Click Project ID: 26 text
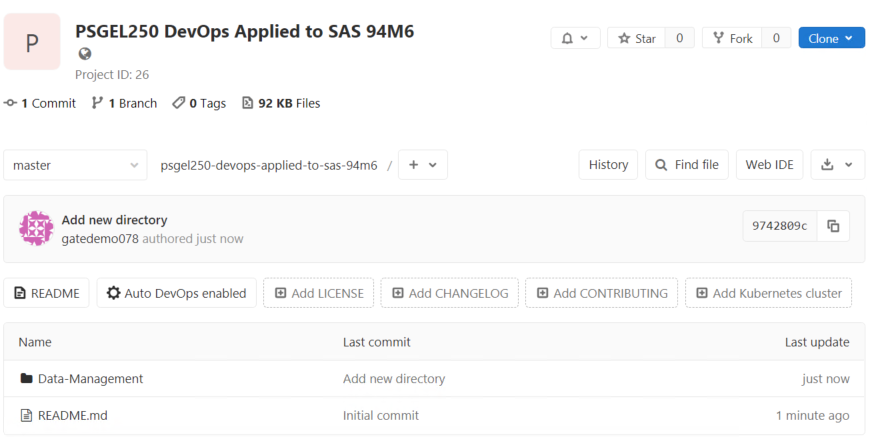Viewport: 877px width, 440px height. [112, 74]
